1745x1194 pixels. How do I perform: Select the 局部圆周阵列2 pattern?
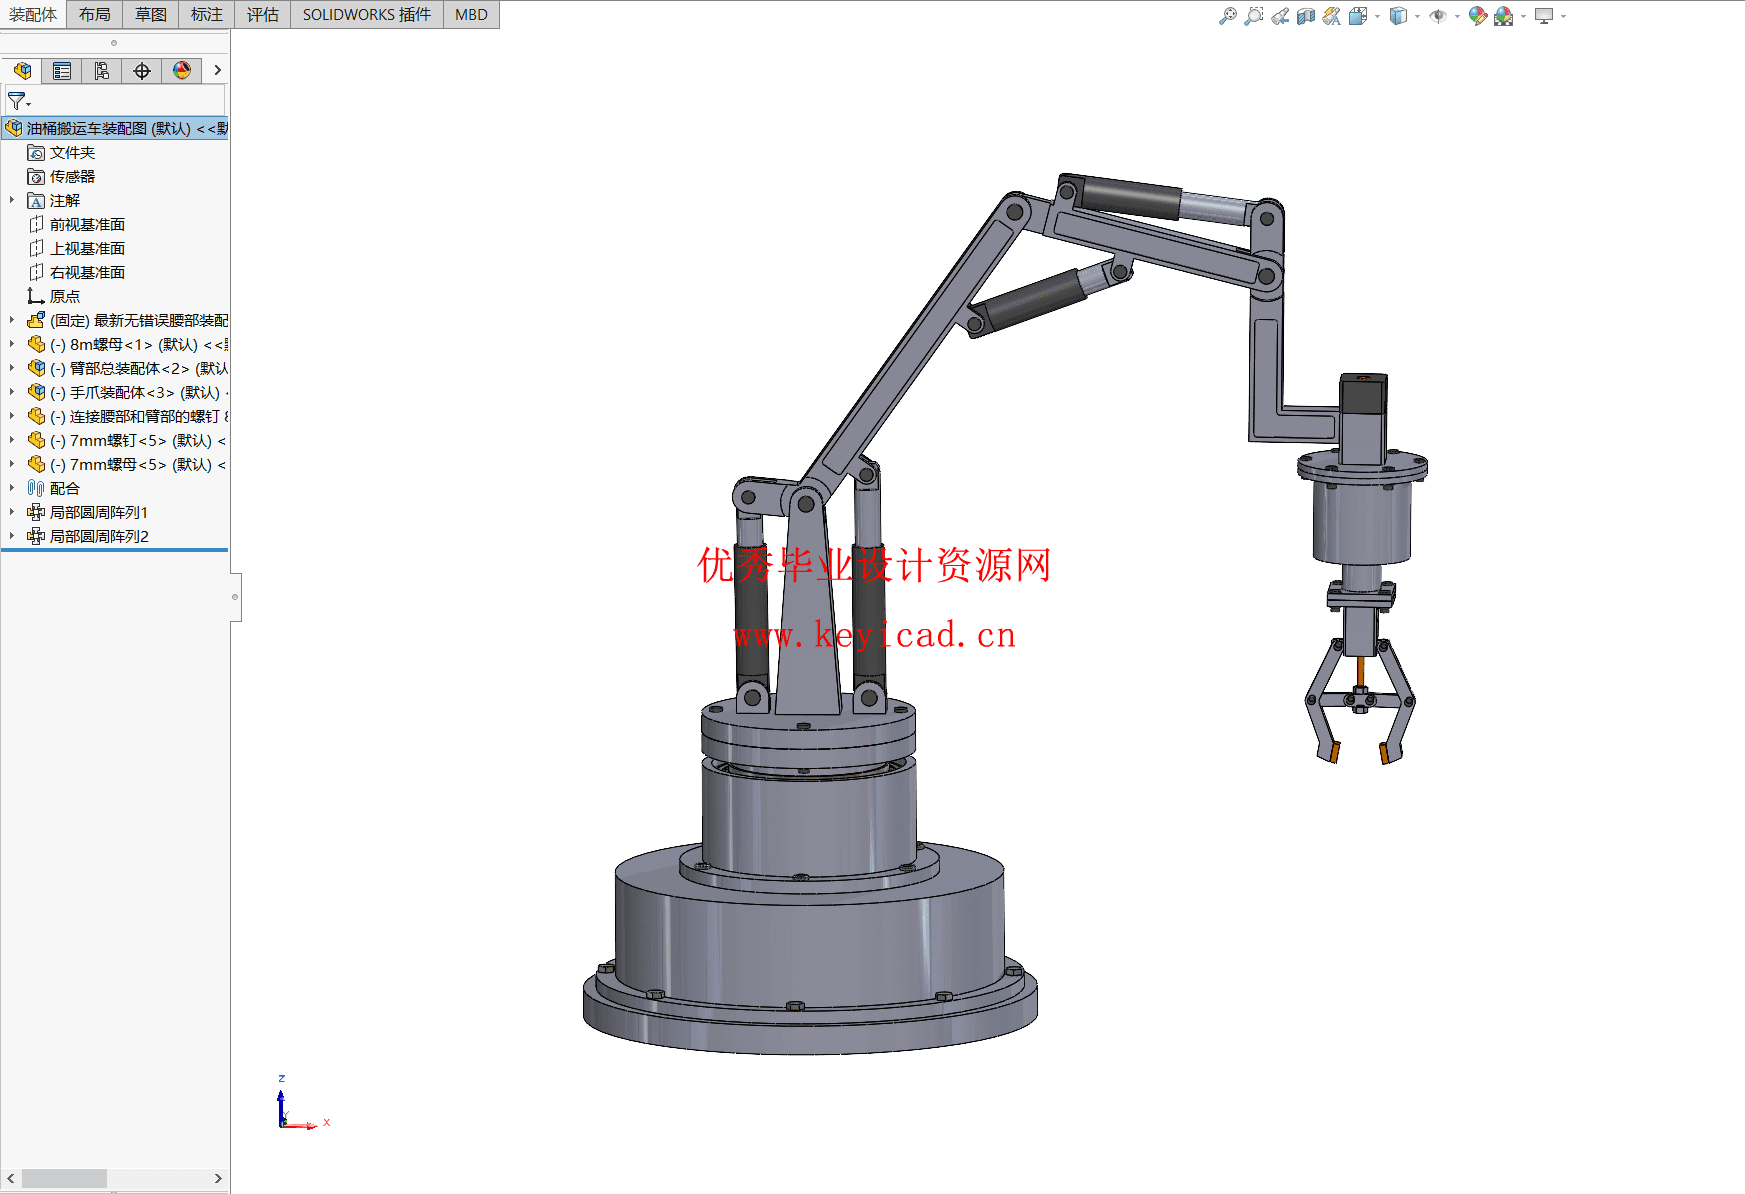coord(98,536)
